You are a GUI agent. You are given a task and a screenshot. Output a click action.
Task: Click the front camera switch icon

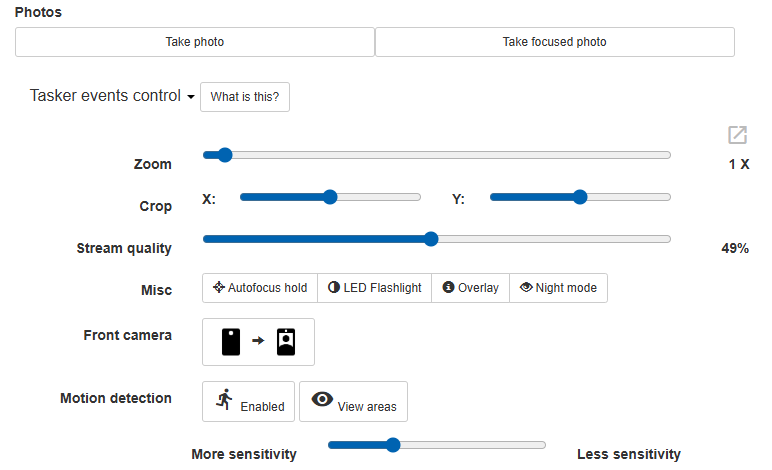click(x=258, y=342)
